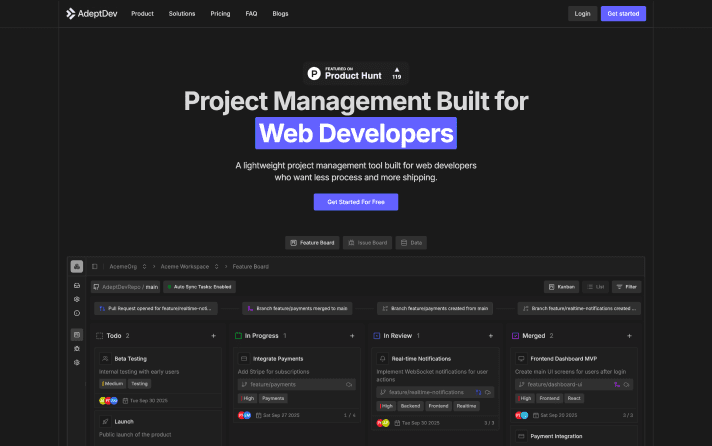Click the Medium priority tag on Beta Testing
The image size is (712, 446).
[112, 384]
